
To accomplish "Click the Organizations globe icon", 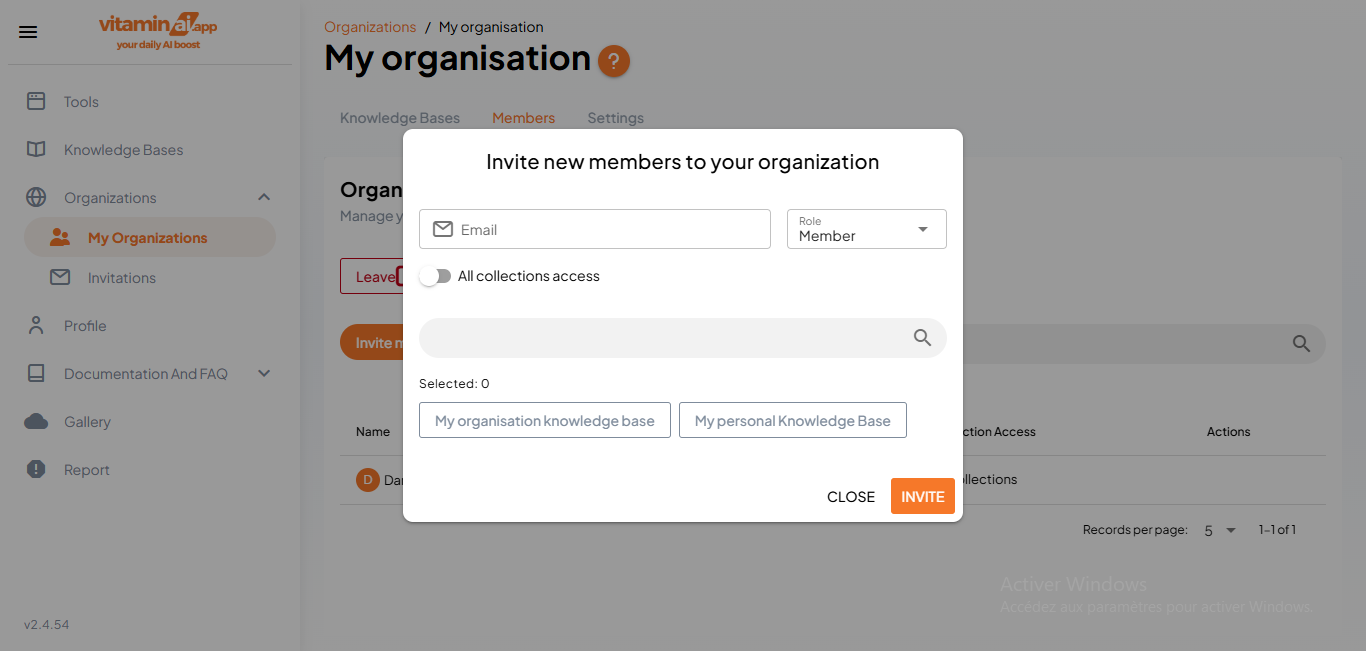I will (35, 197).
